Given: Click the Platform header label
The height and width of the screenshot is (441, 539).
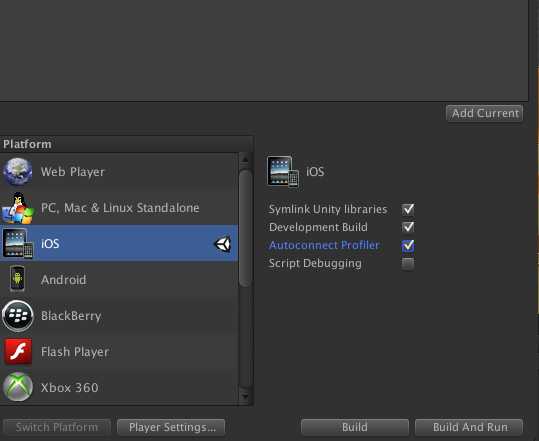Looking at the screenshot, I should tap(27, 144).
